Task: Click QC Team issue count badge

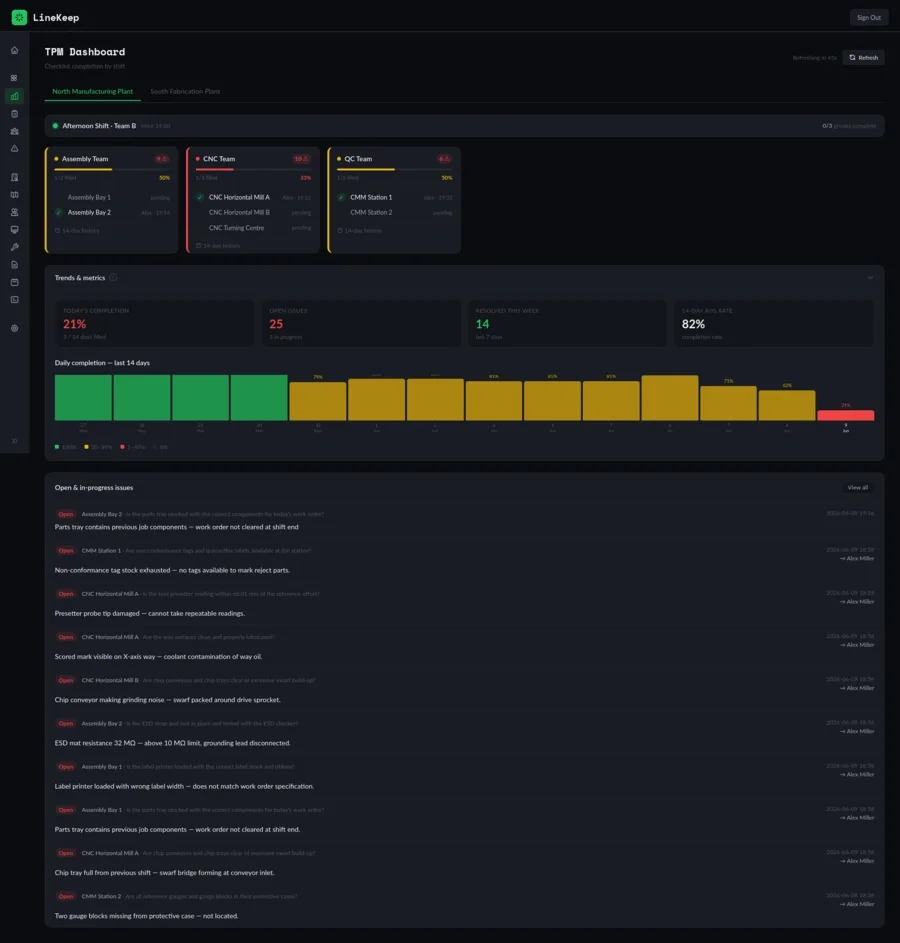Action: 444,159
